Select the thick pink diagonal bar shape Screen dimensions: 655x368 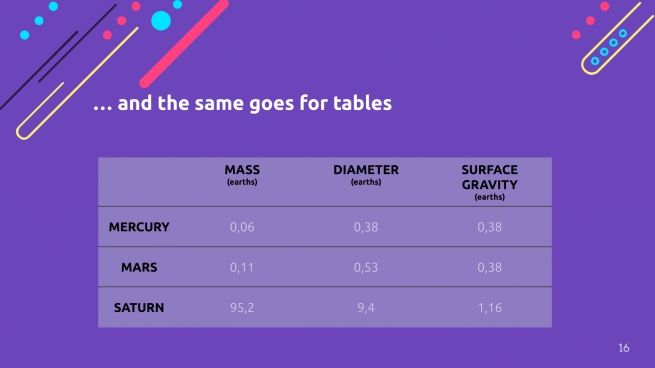[184, 43]
